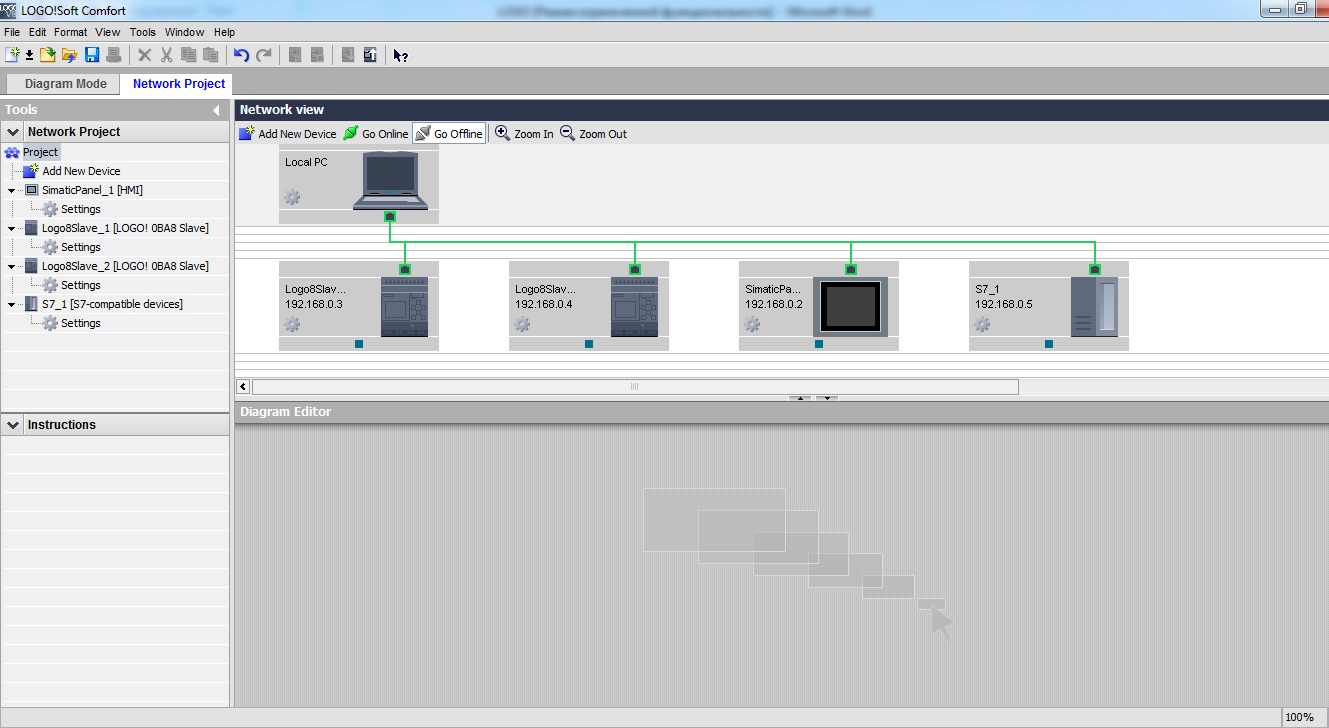Open a file using the Open toolbar icon

point(48,55)
